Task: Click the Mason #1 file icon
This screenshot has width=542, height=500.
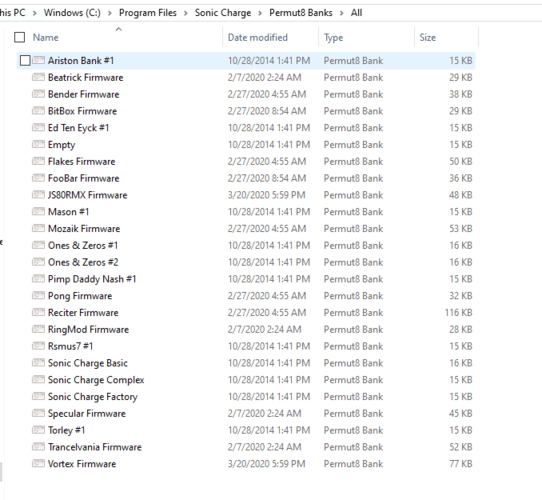Action: coord(38,212)
